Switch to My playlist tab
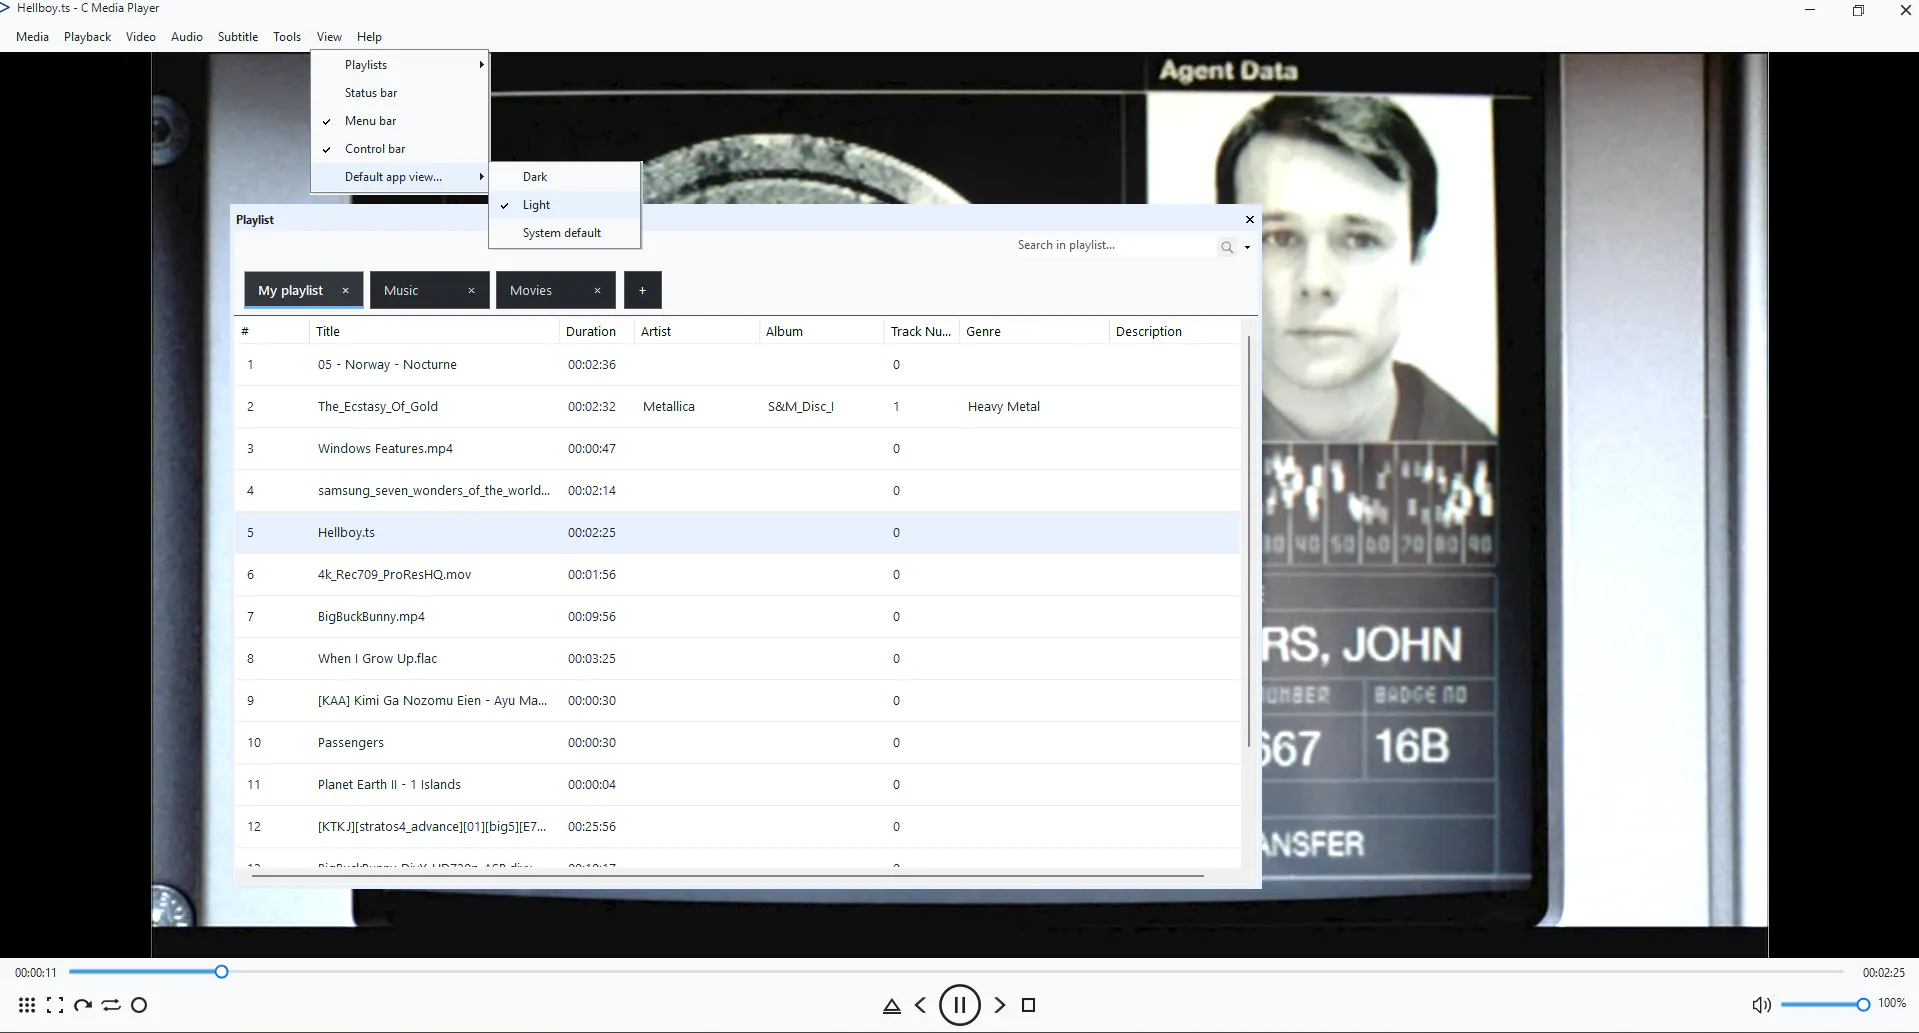 [x=290, y=290]
